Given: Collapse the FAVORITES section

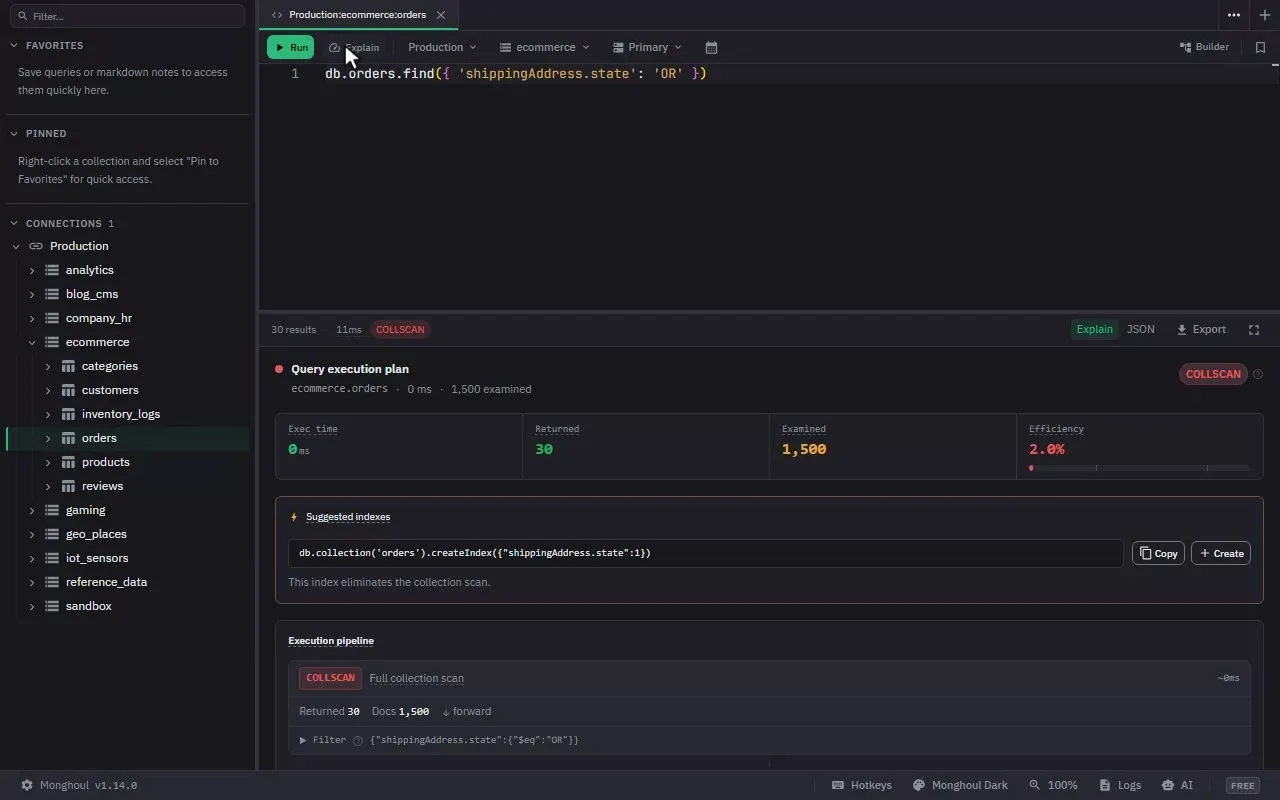Looking at the screenshot, I should [x=15, y=46].
